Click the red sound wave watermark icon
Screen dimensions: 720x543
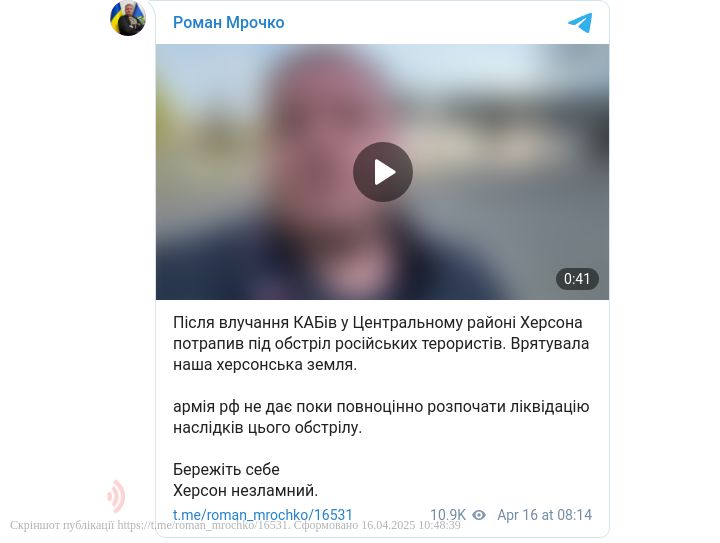[116, 496]
